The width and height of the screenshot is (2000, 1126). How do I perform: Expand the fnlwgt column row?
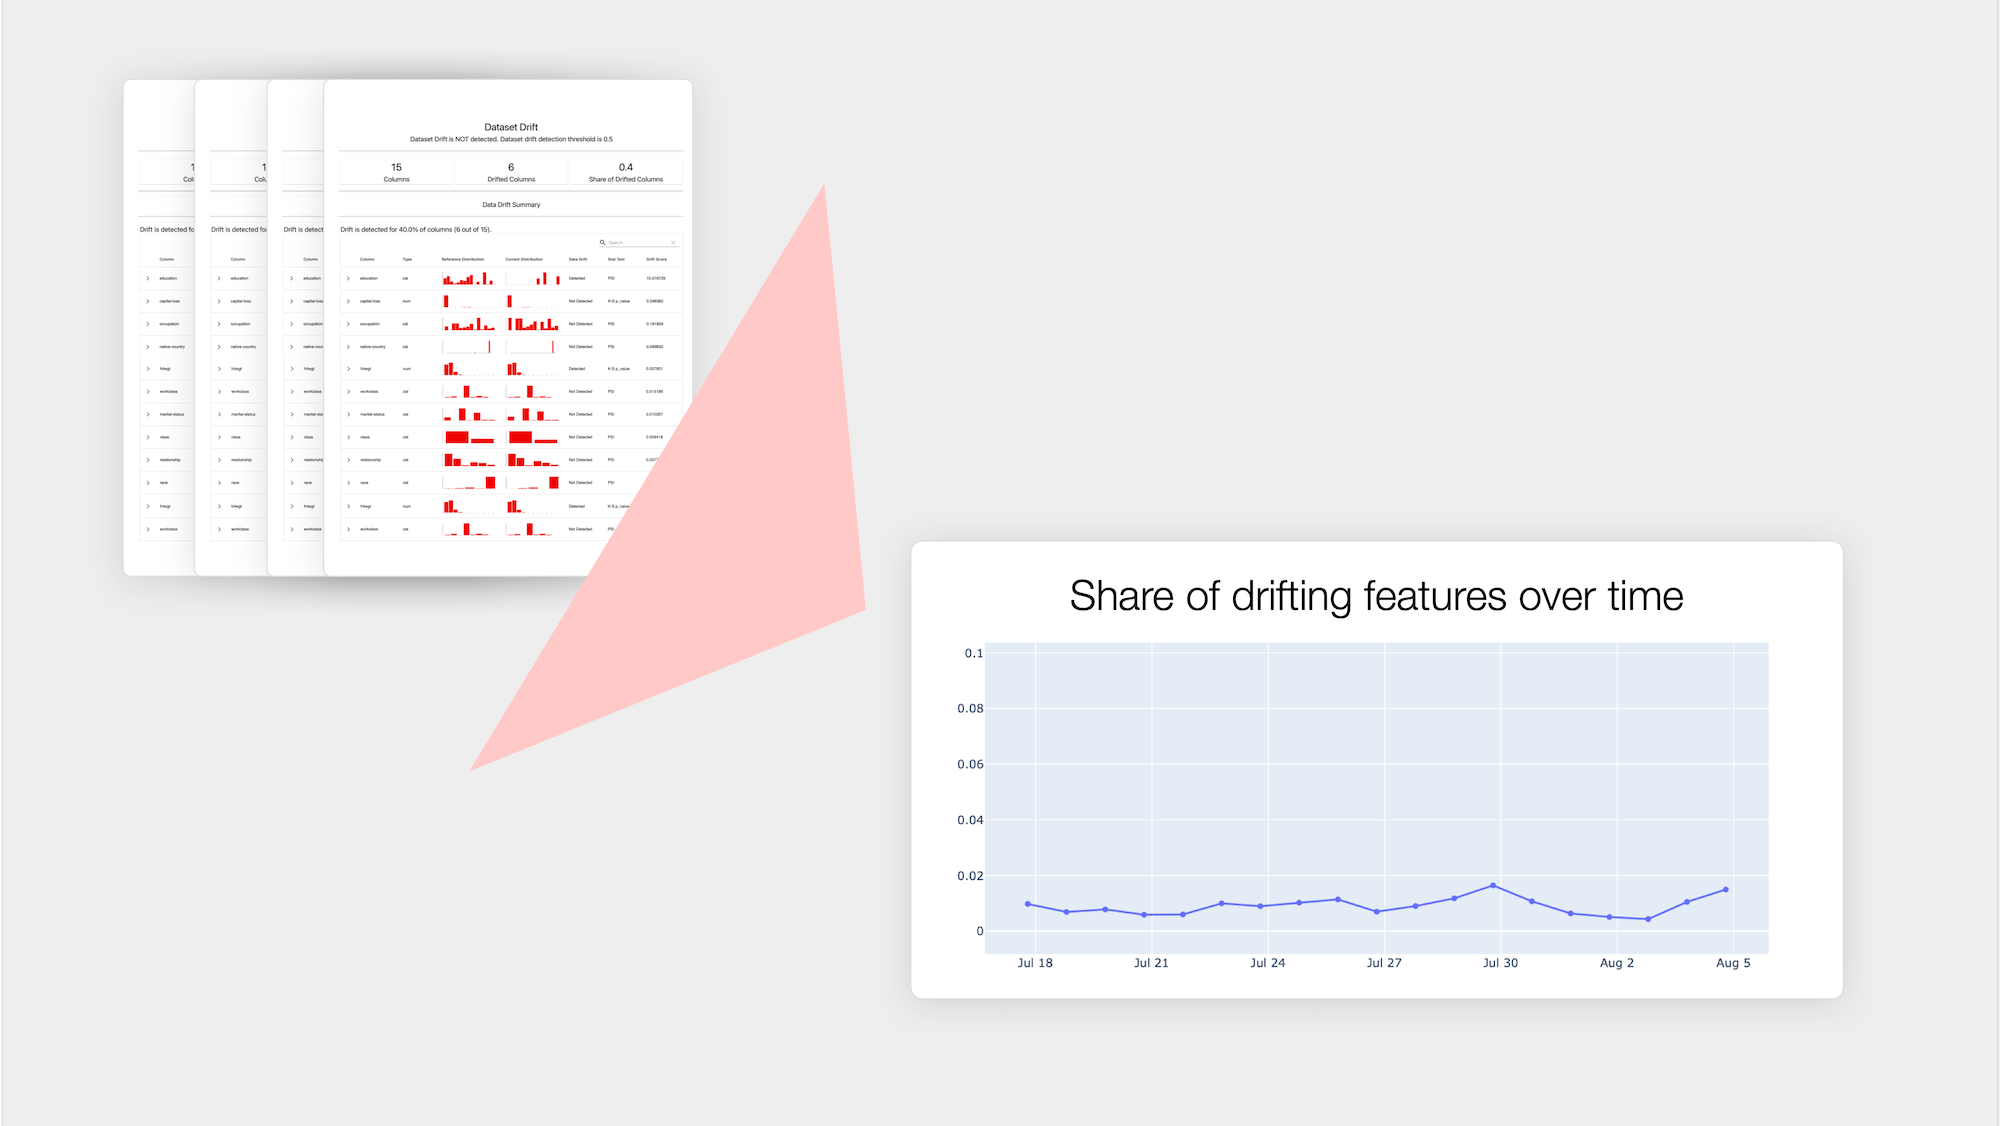click(349, 369)
